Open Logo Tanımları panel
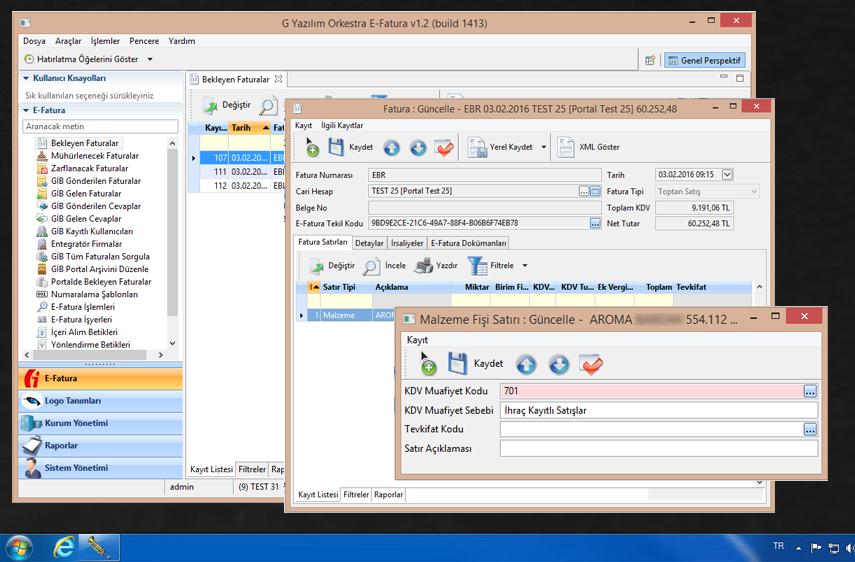855x562 pixels. pyautogui.click(x=100, y=401)
